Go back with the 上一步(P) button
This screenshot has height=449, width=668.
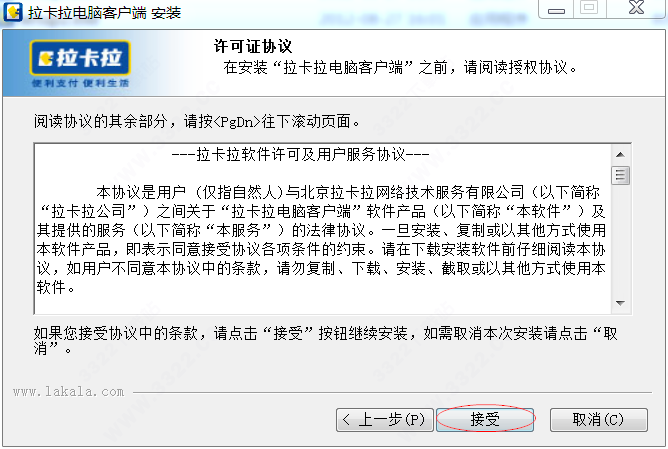[385, 420]
